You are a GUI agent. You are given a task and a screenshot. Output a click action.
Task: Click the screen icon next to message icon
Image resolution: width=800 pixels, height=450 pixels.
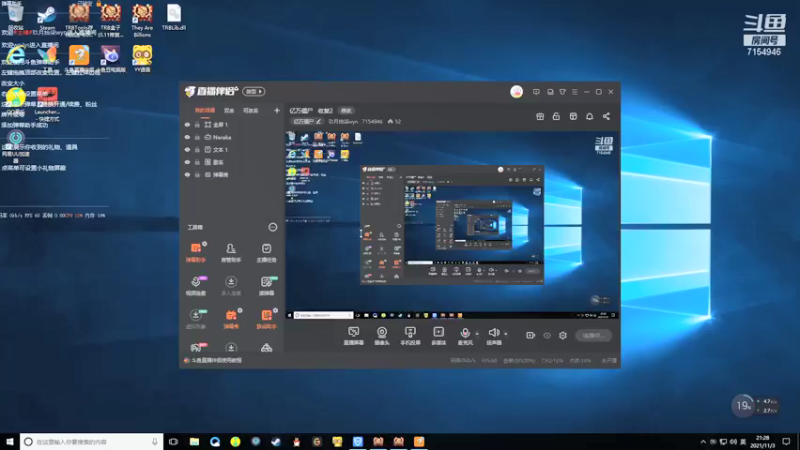550,92
